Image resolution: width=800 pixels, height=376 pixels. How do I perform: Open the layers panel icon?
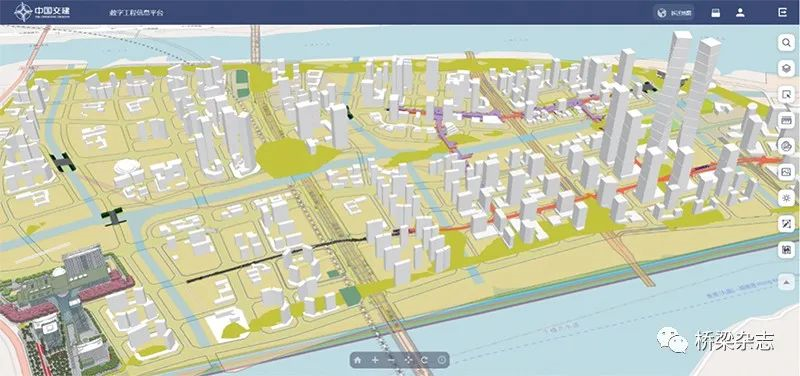point(786,69)
